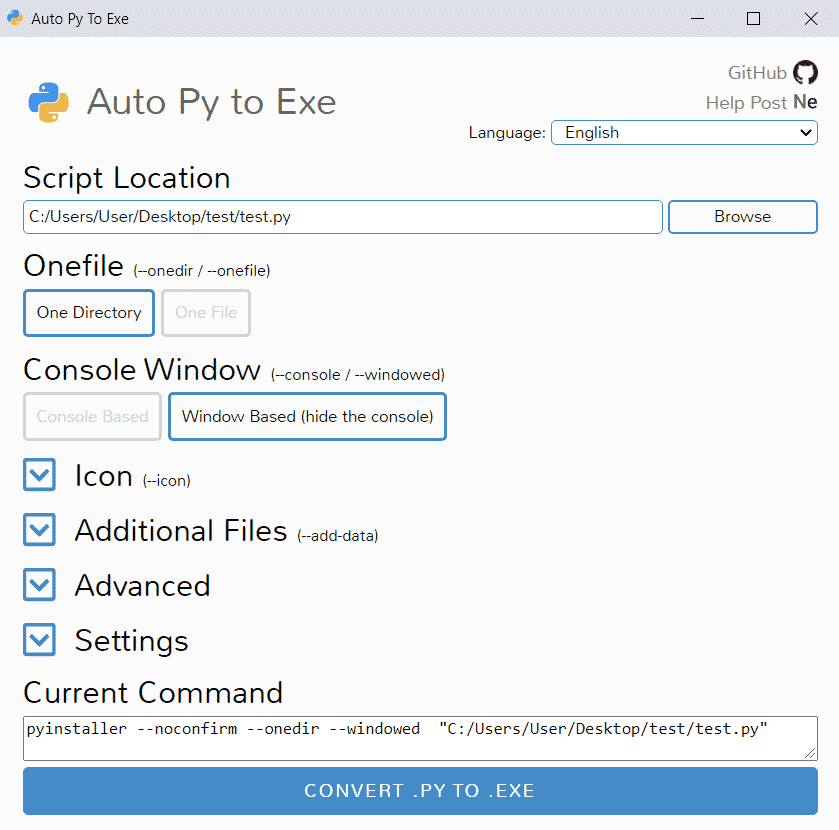The height and width of the screenshot is (830, 839).
Task: Open the GitHub text link
Action: 757,73
